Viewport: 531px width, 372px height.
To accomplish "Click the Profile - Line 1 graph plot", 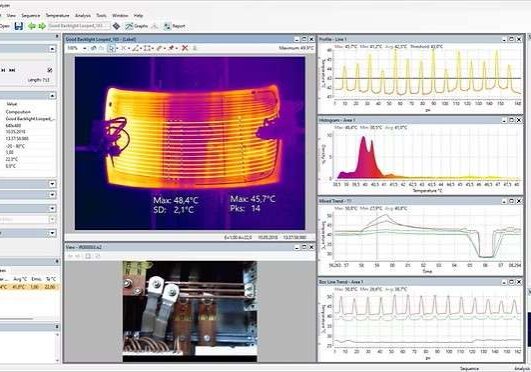I will point(428,73).
